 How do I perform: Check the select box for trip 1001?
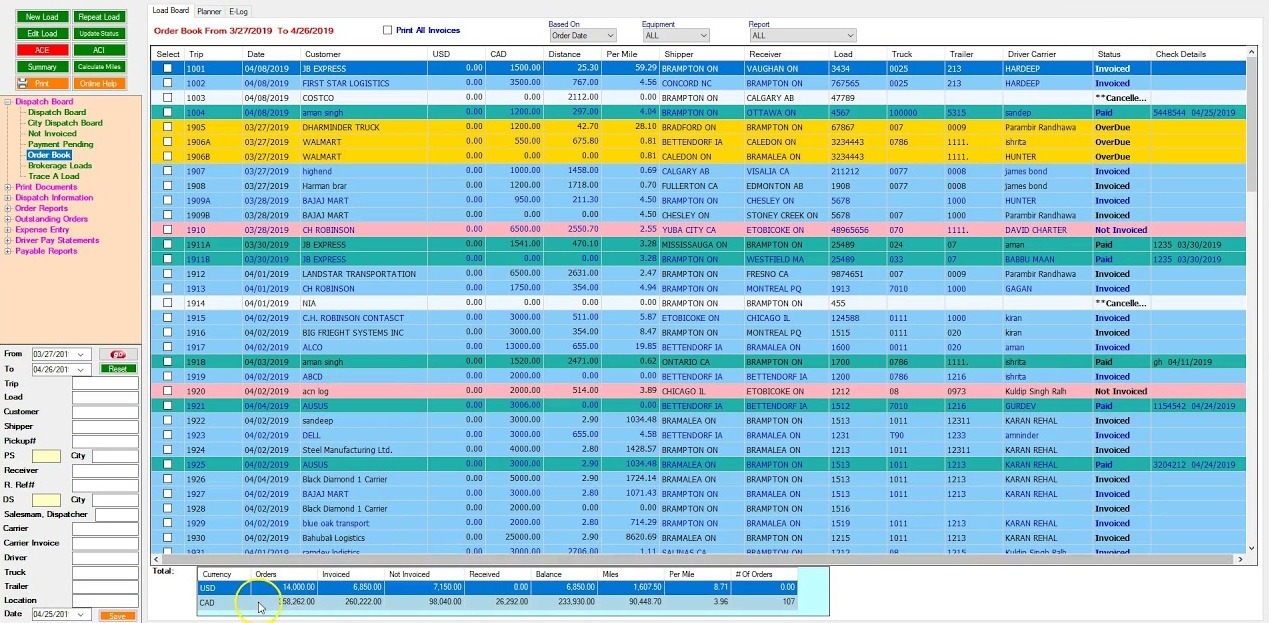[168, 69]
